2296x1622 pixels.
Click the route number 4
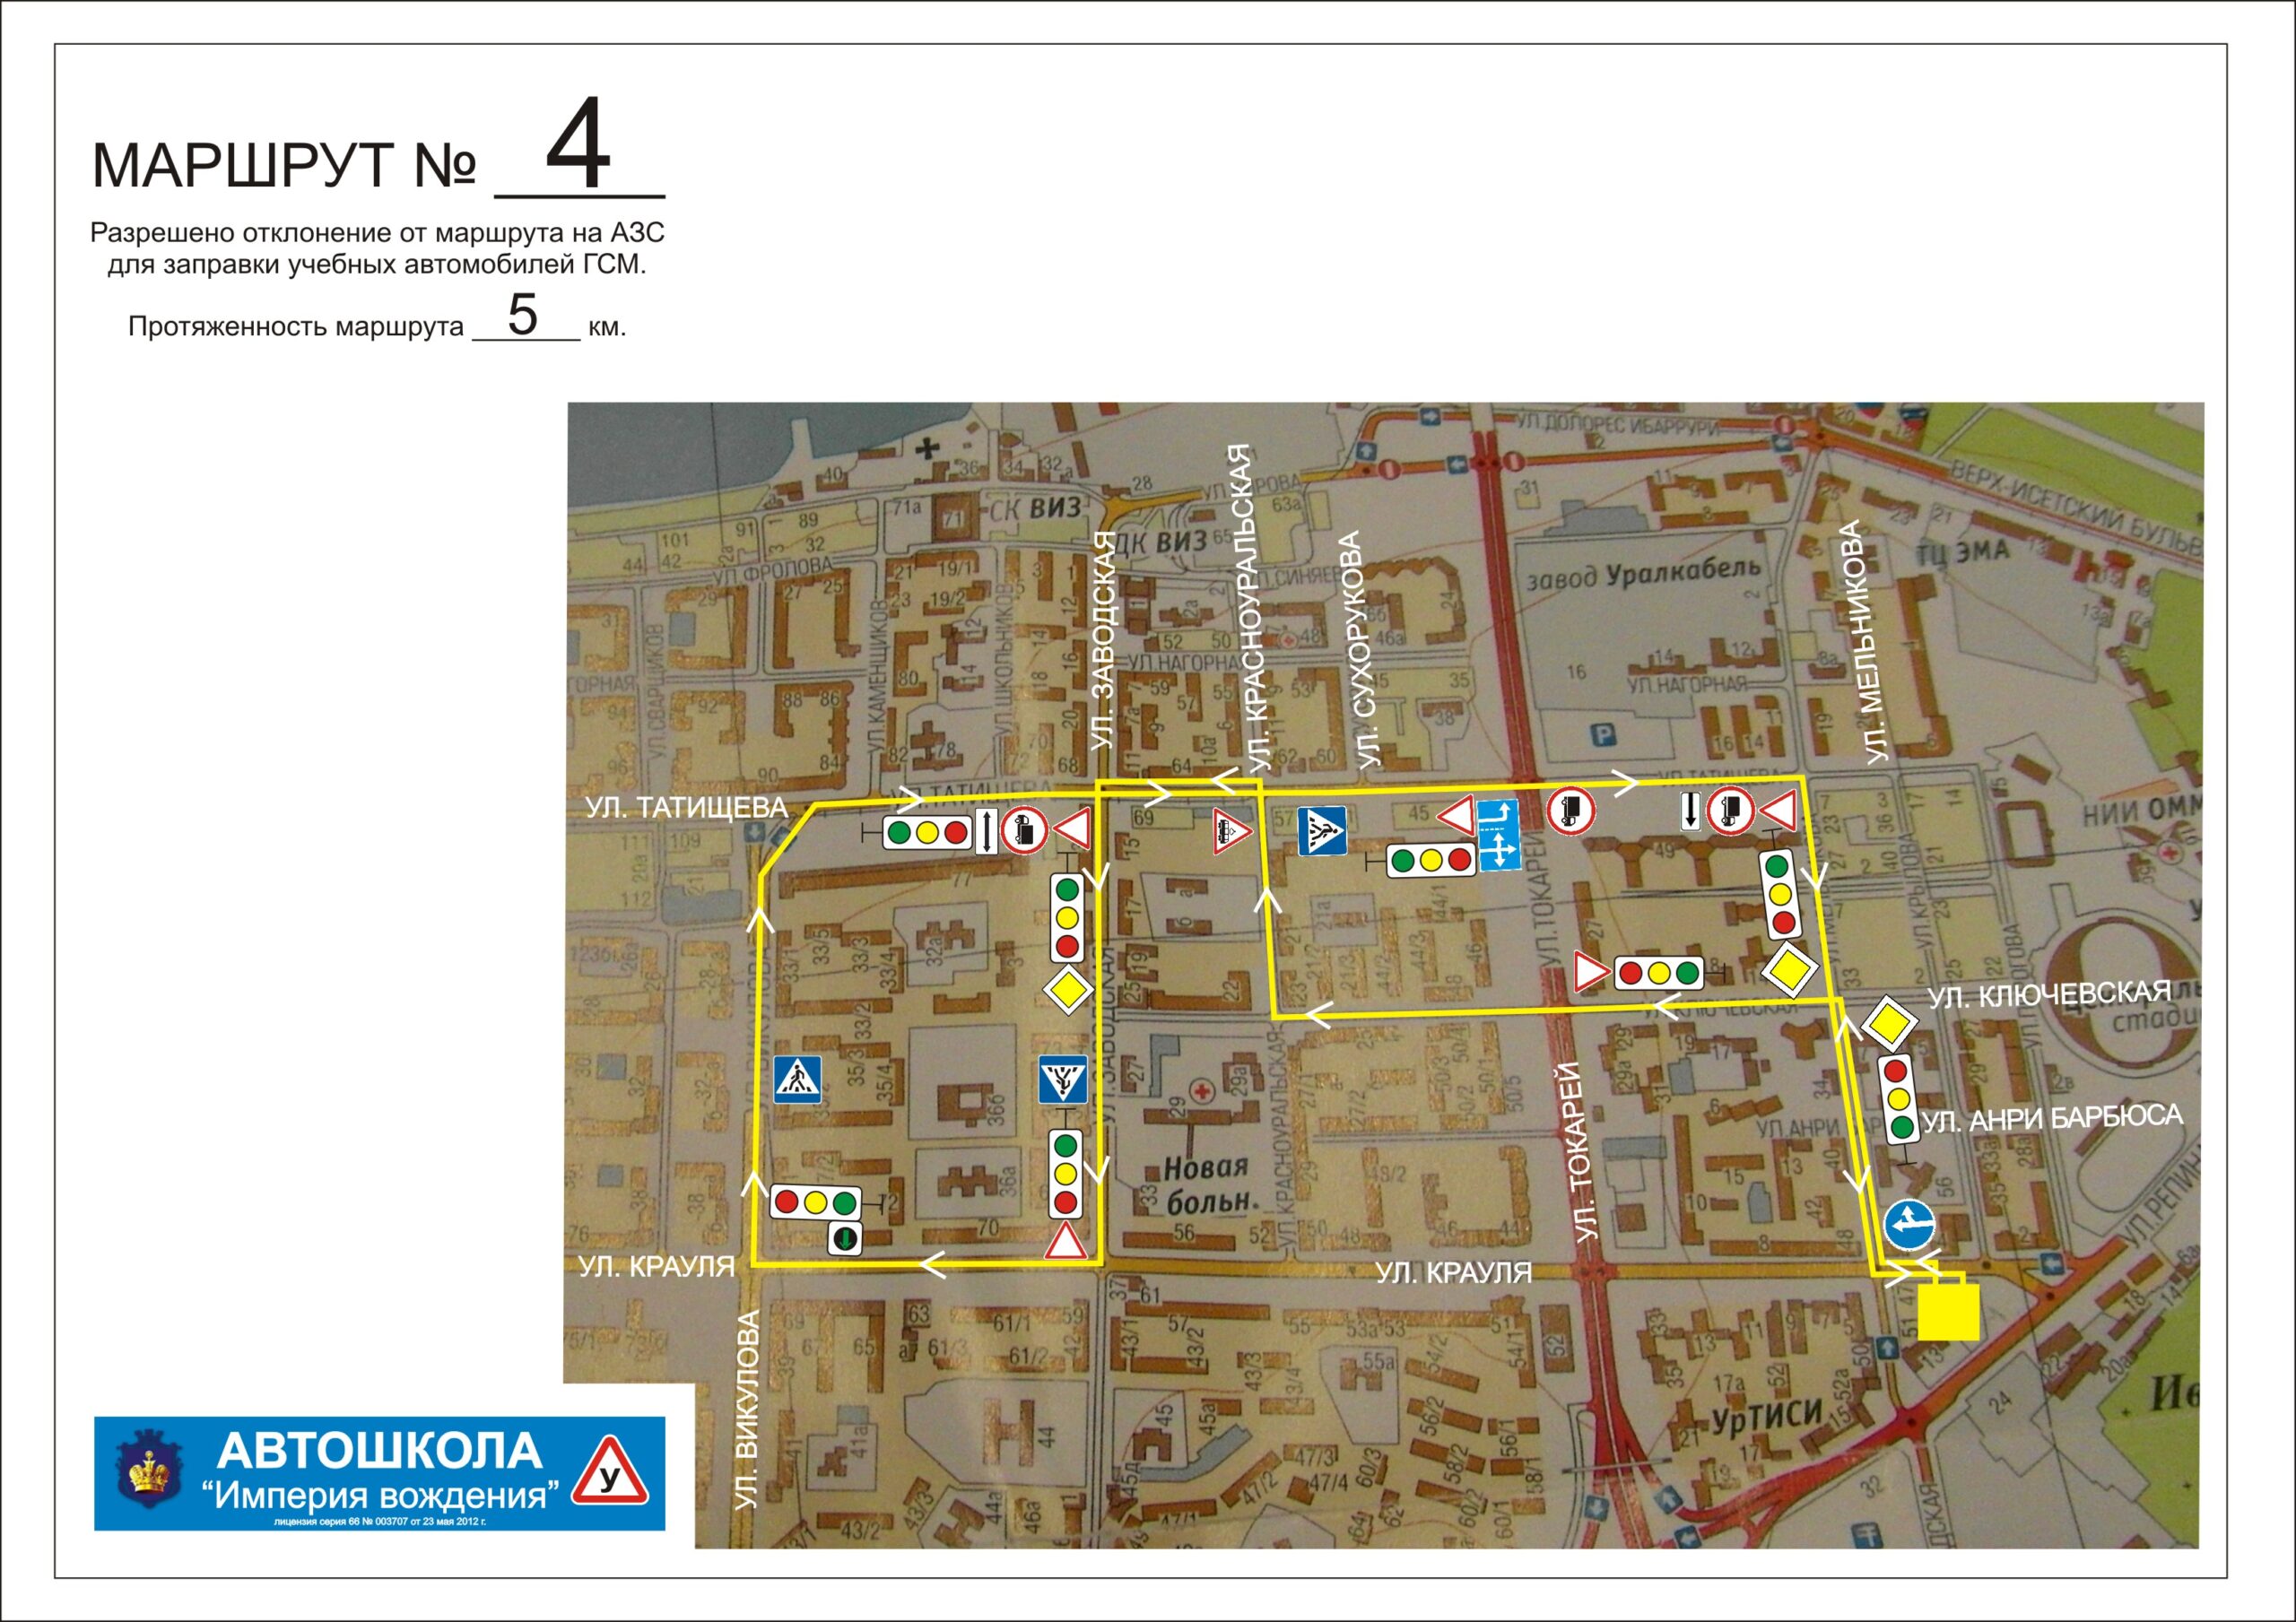click(578, 145)
